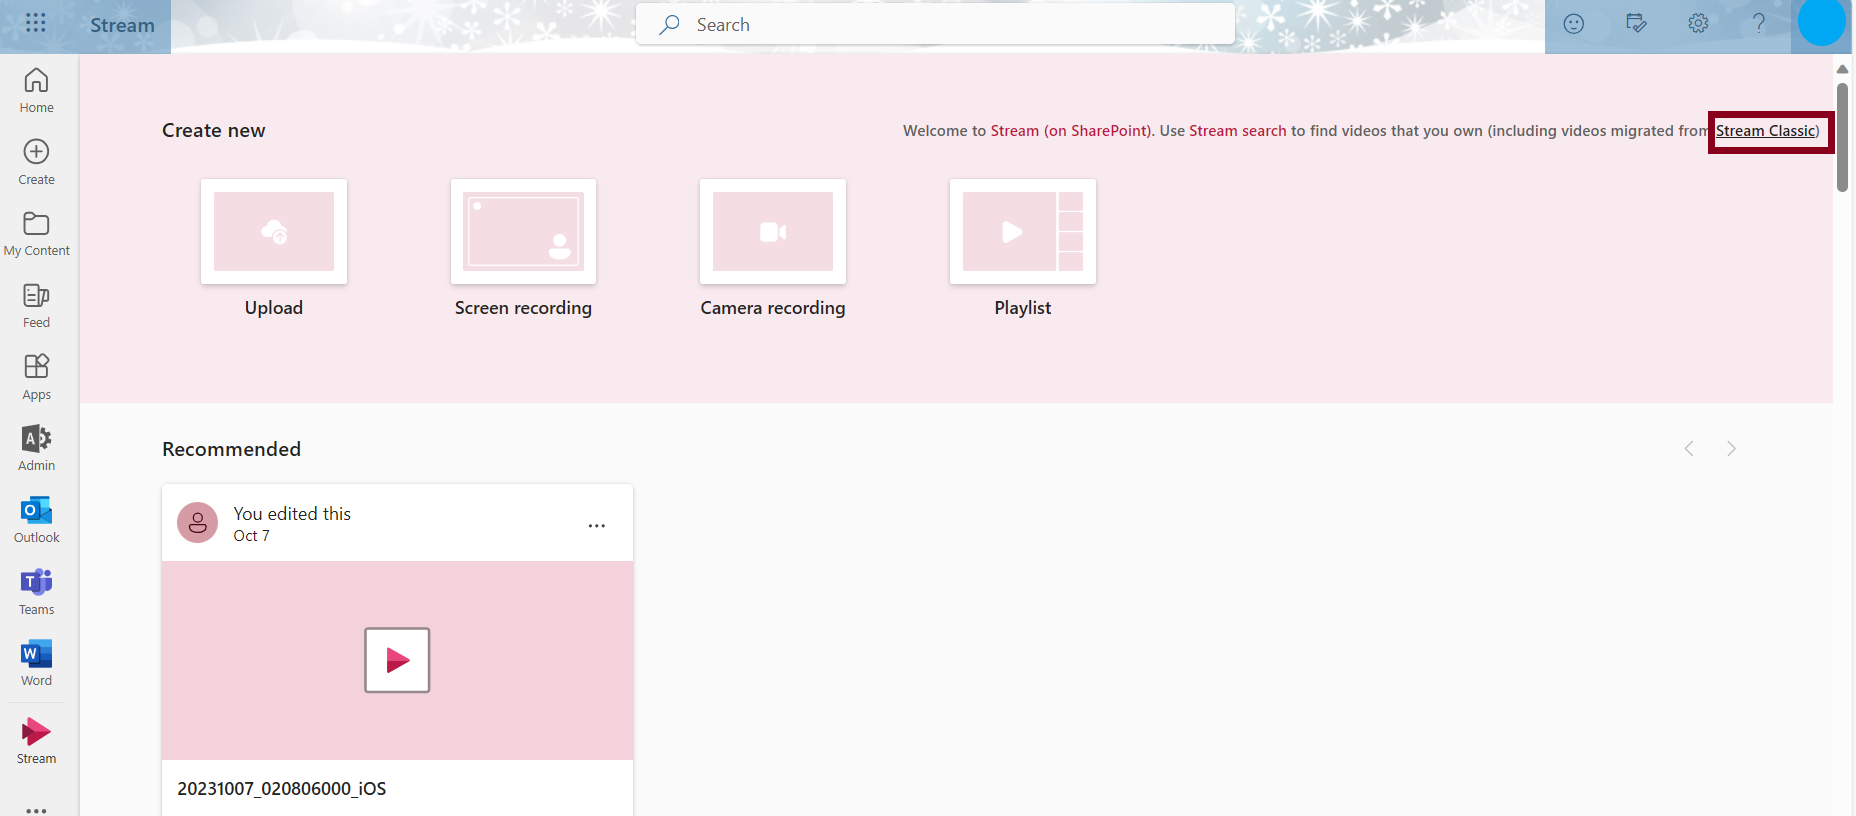Click the Help question mark icon
1856x816 pixels.
coord(1758,24)
